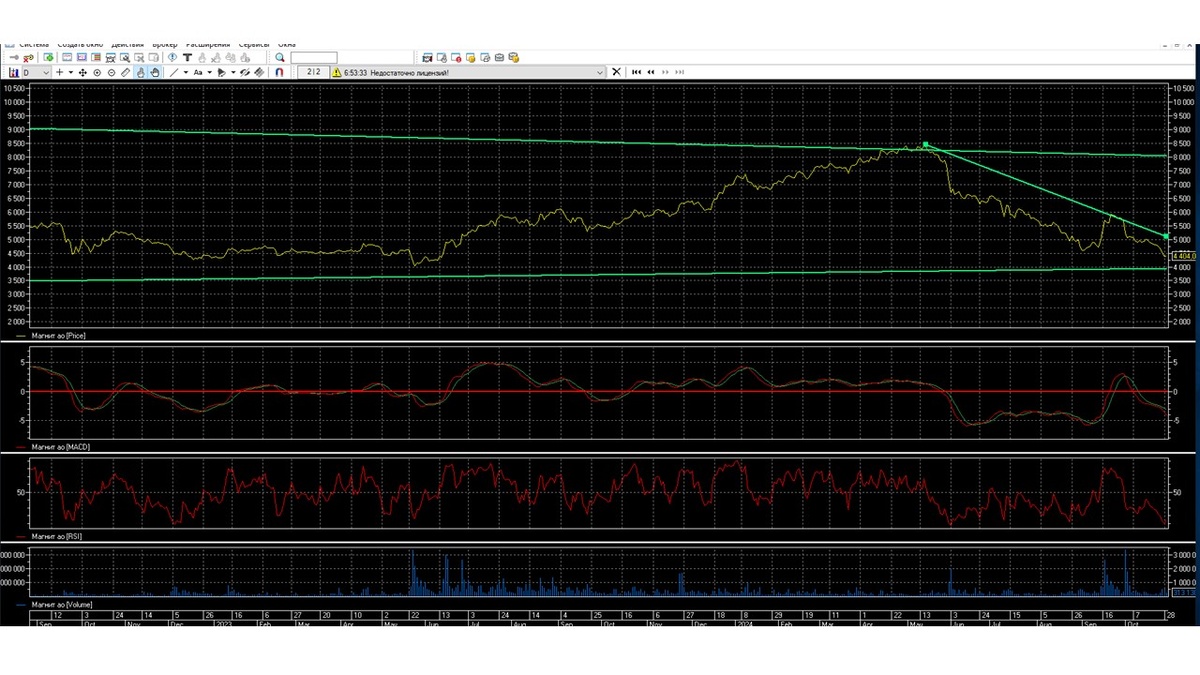Expand the crosshair tool dropdown arrow
The image size is (1200, 675).
[x=70, y=72]
